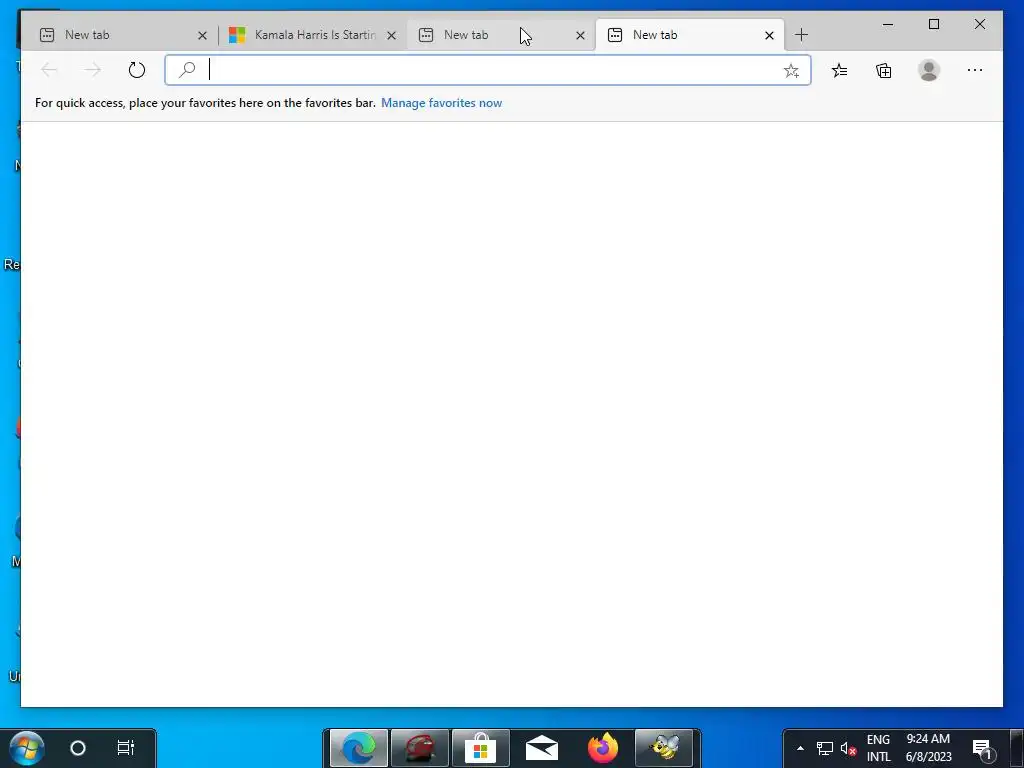
Task: Change ENG INTL input language
Action: [x=878, y=748]
